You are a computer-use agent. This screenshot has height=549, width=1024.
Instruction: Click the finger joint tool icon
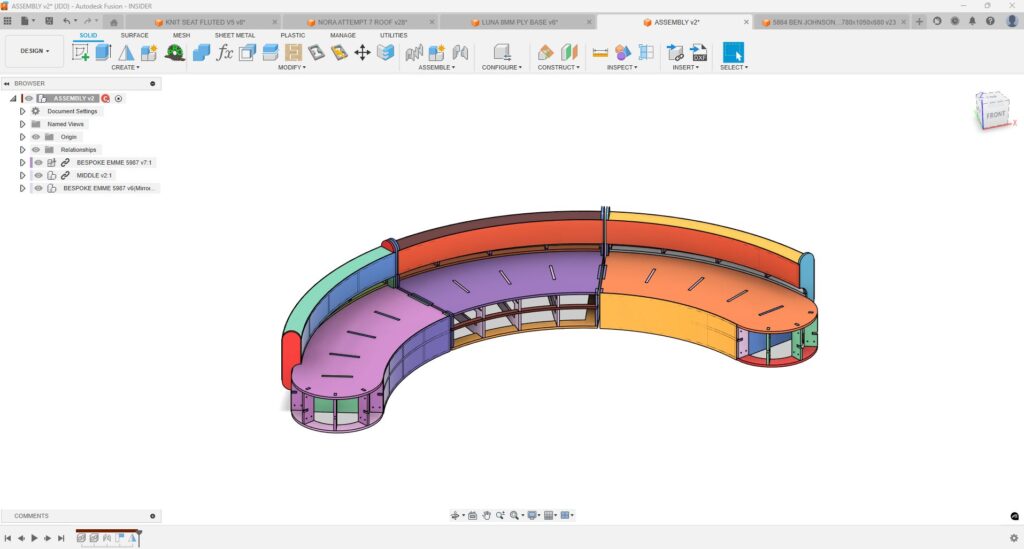(293, 52)
